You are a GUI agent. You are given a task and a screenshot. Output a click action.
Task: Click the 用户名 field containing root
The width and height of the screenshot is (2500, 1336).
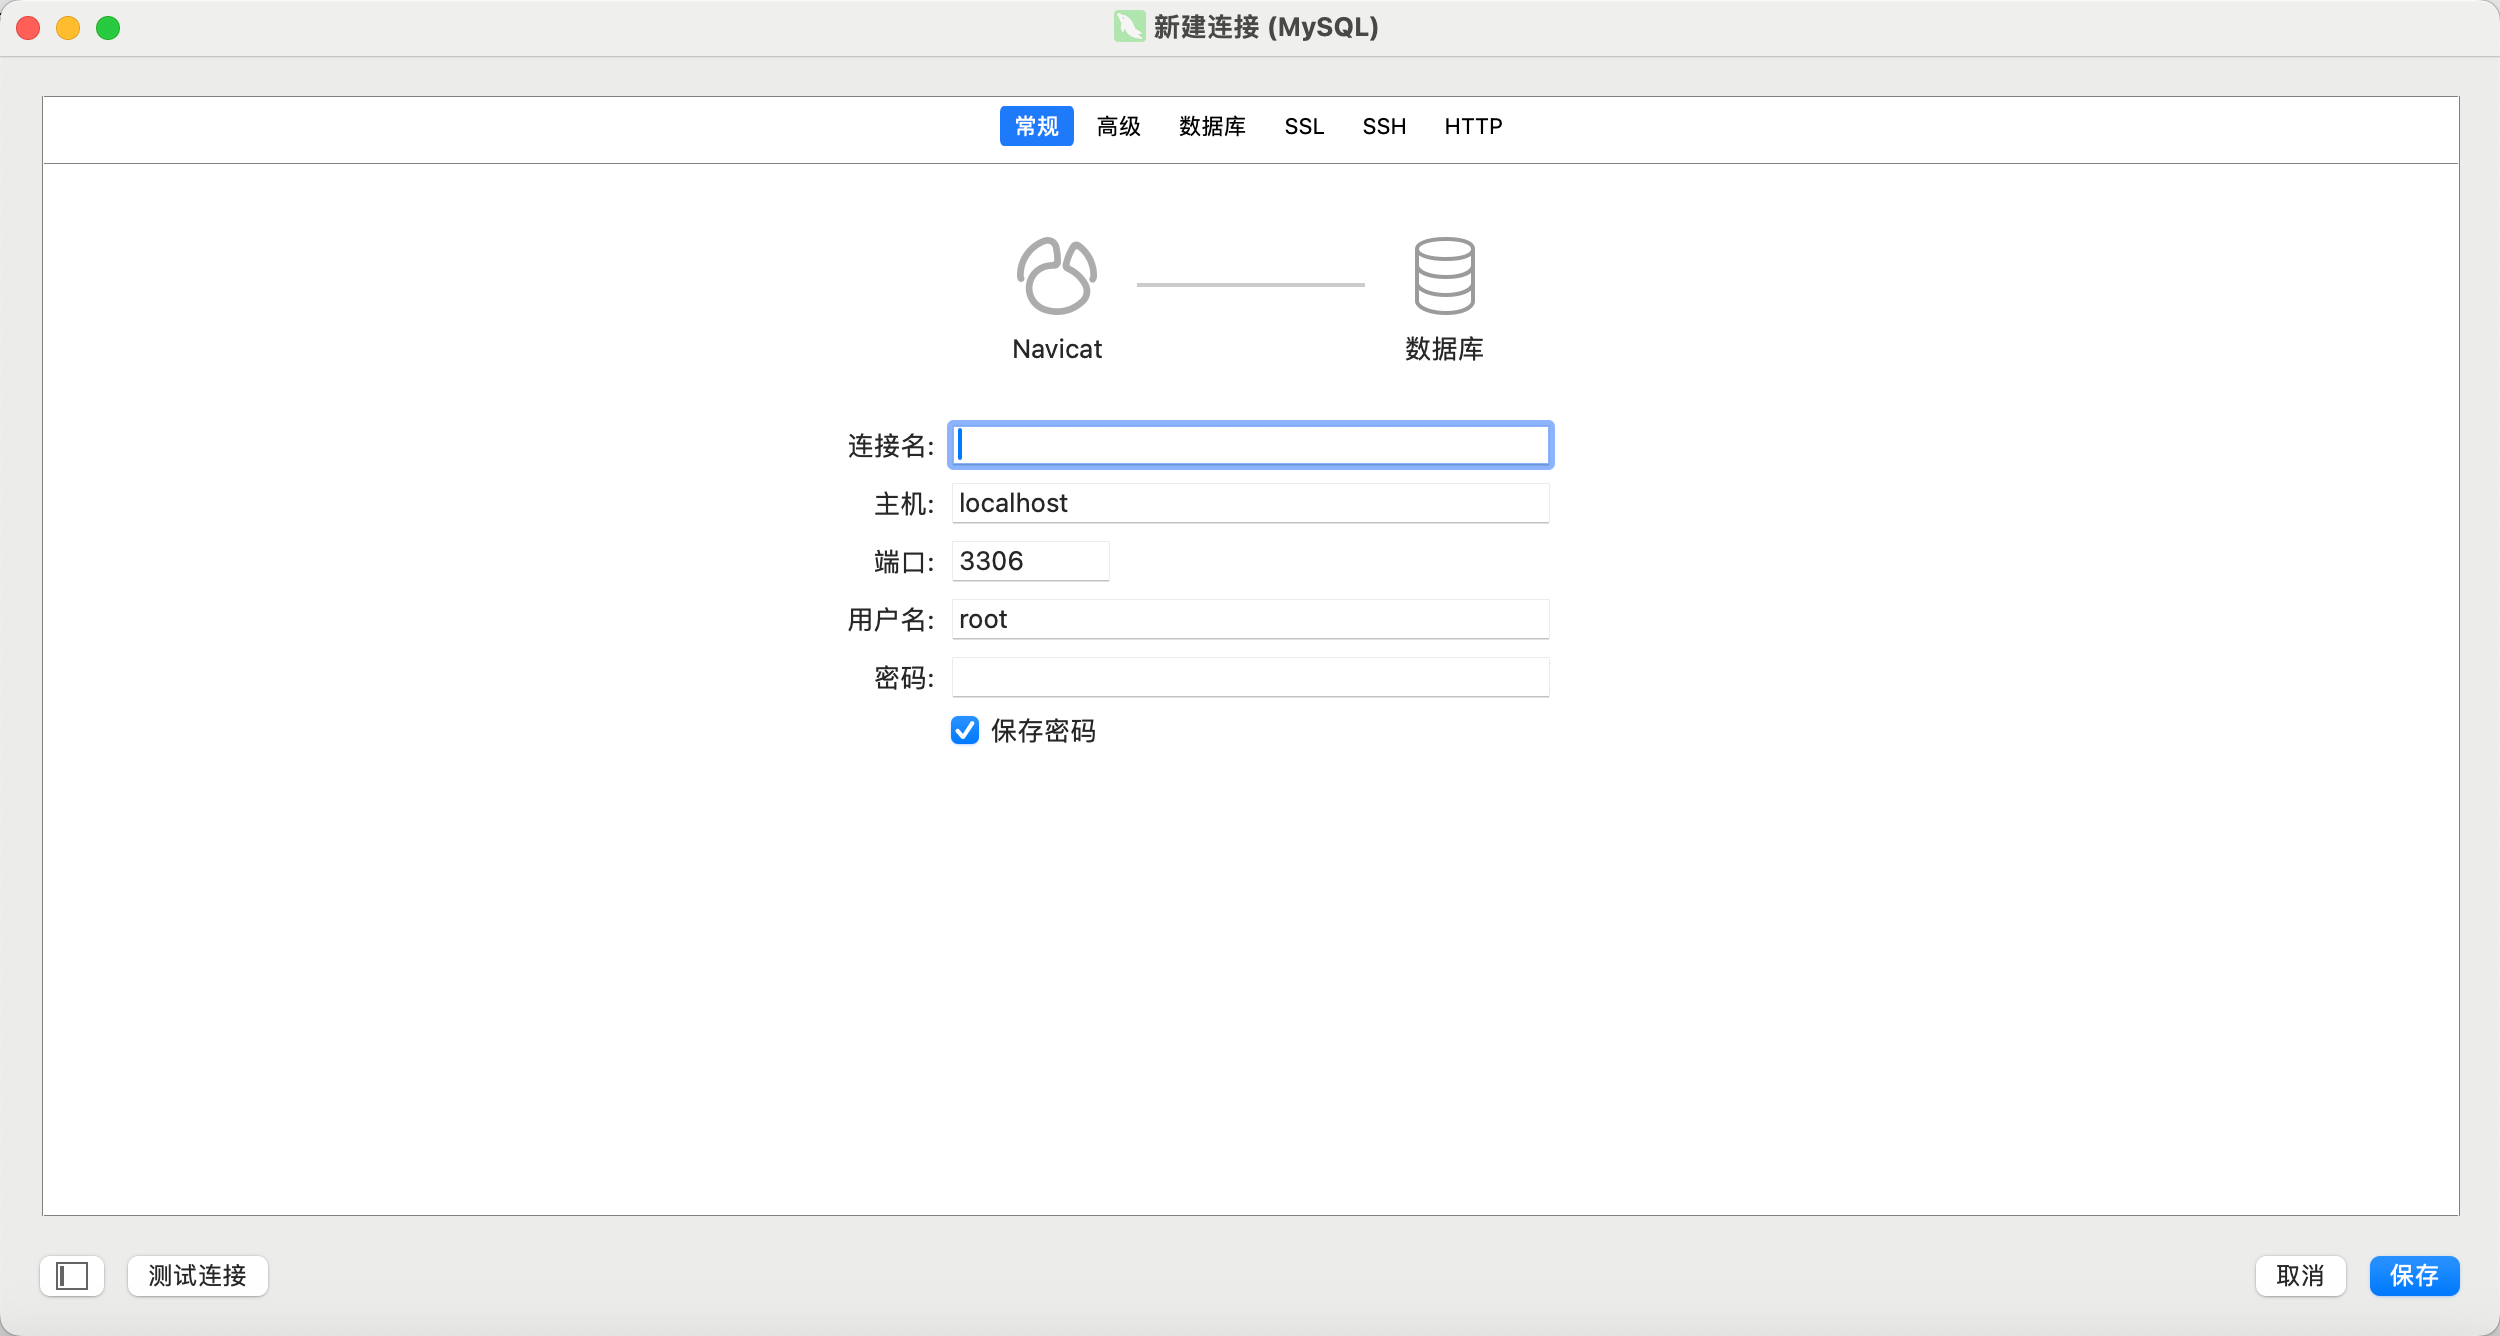1250,619
